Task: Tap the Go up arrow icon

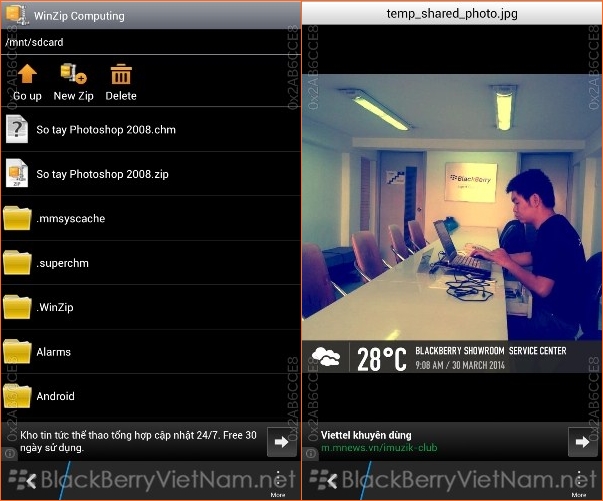Action: [x=27, y=74]
